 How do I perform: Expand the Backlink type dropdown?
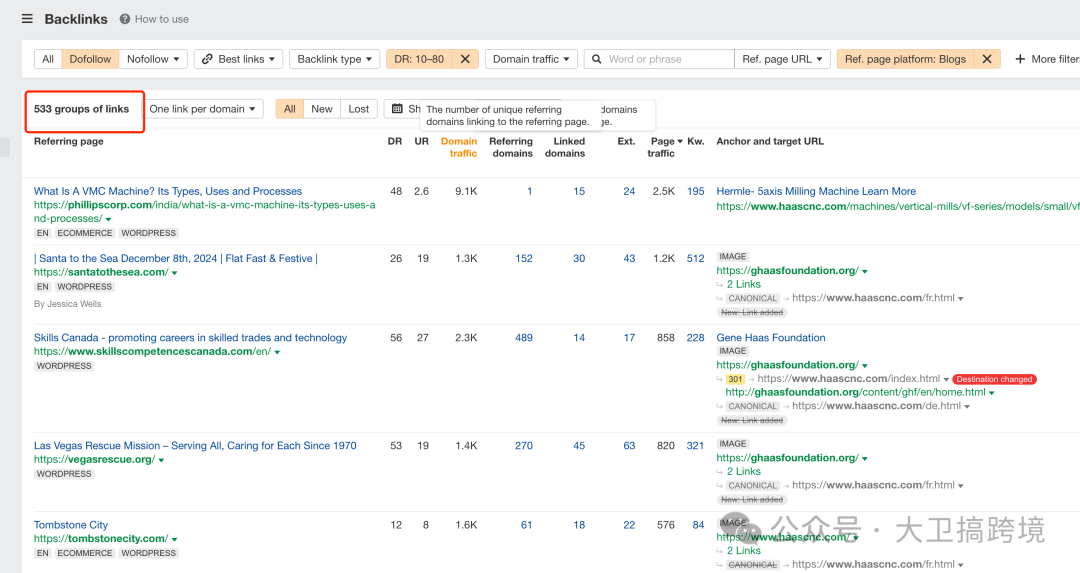click(334, 59)
